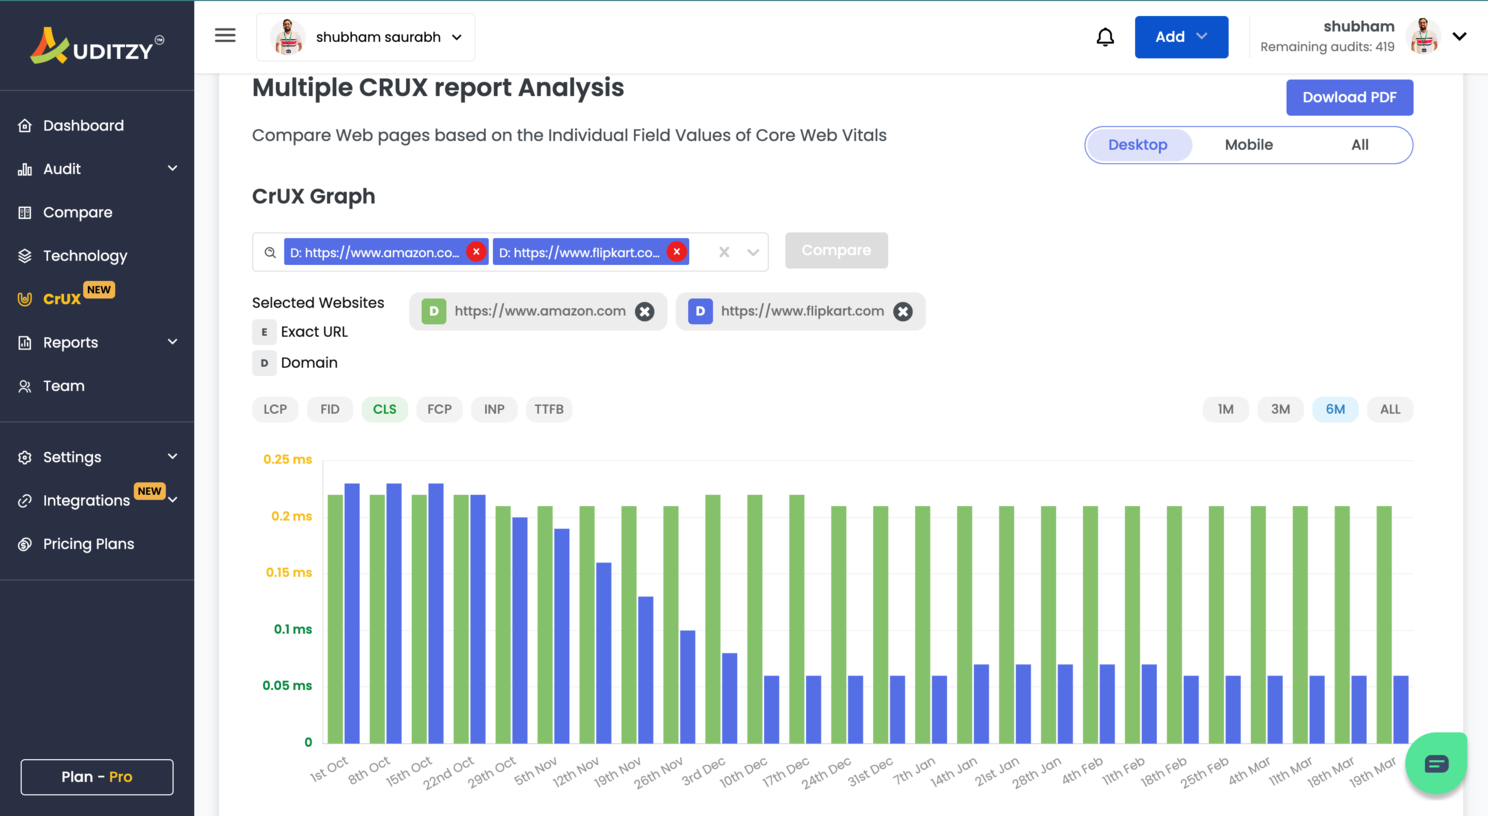Open the shubham saurabh workspace dropdown

366,37
